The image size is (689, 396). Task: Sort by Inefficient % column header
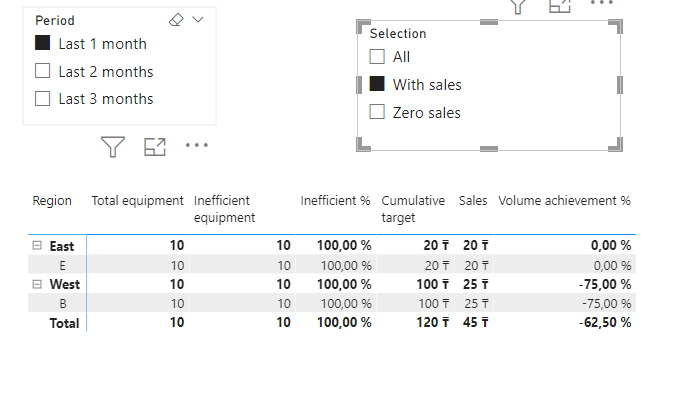pos(335,201)
